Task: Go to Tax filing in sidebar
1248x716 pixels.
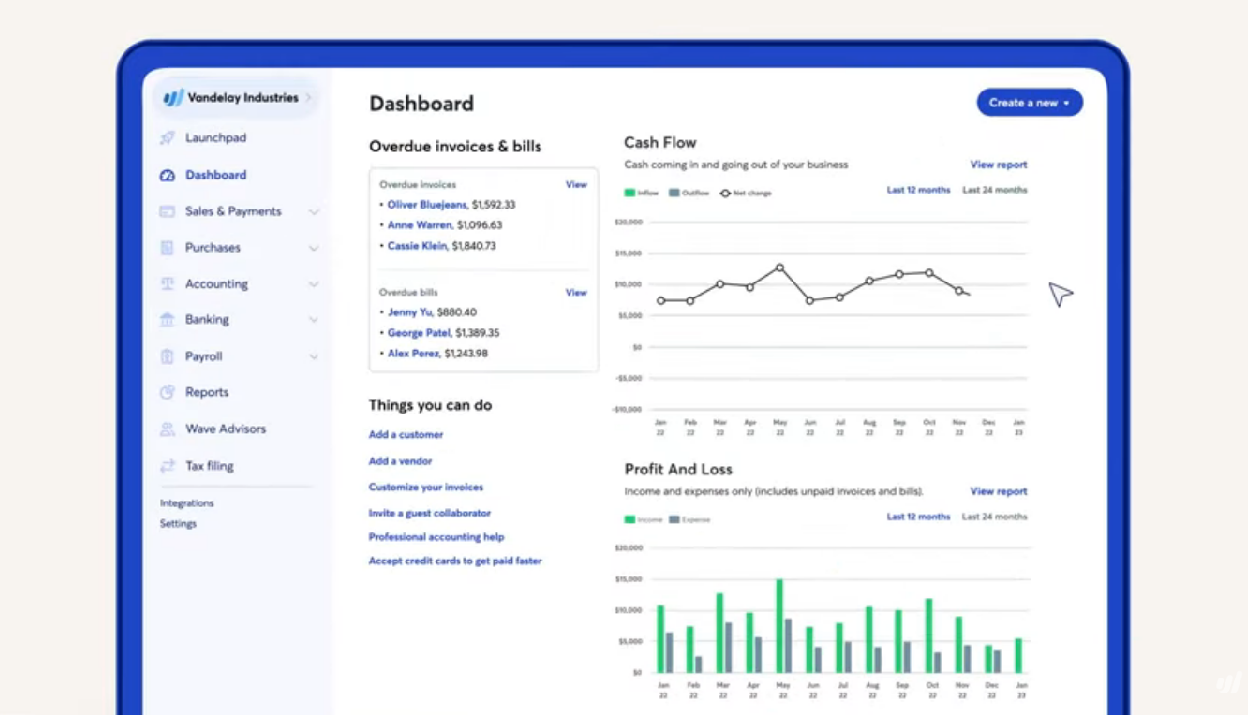Action: pyautogui.click(x=209, y=466)
